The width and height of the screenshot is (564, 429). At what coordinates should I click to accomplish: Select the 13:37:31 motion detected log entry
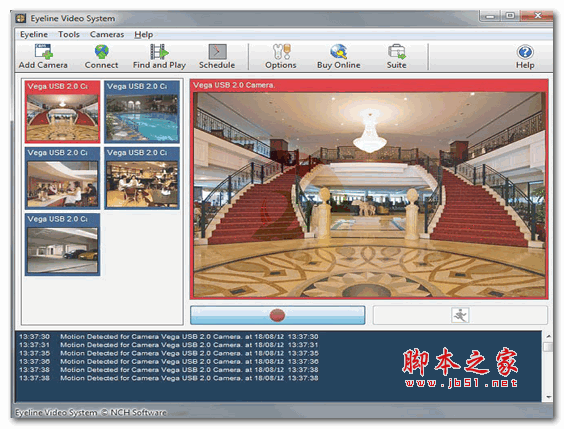pos(169,345)
